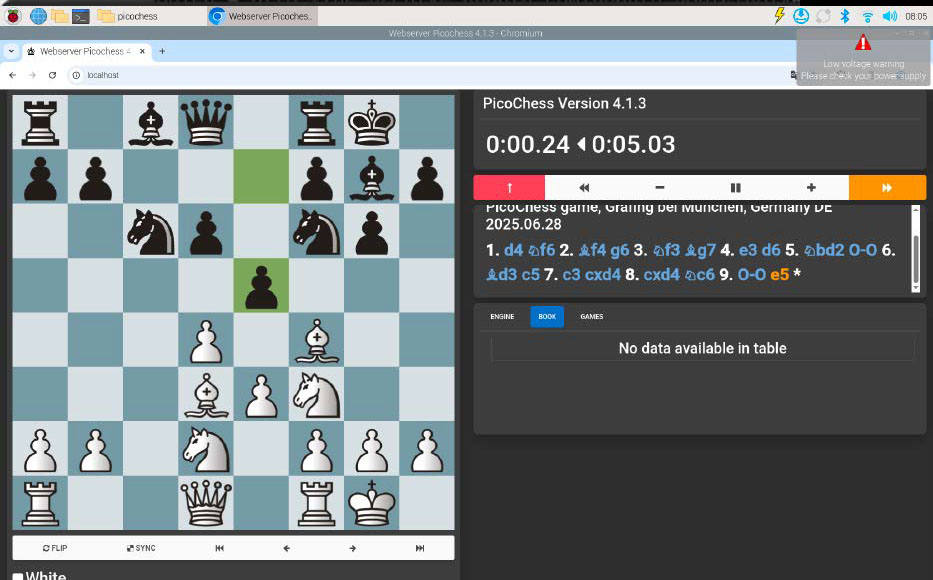Click the localhost address bar
933x580 pixels.
(x=101, y=74)
